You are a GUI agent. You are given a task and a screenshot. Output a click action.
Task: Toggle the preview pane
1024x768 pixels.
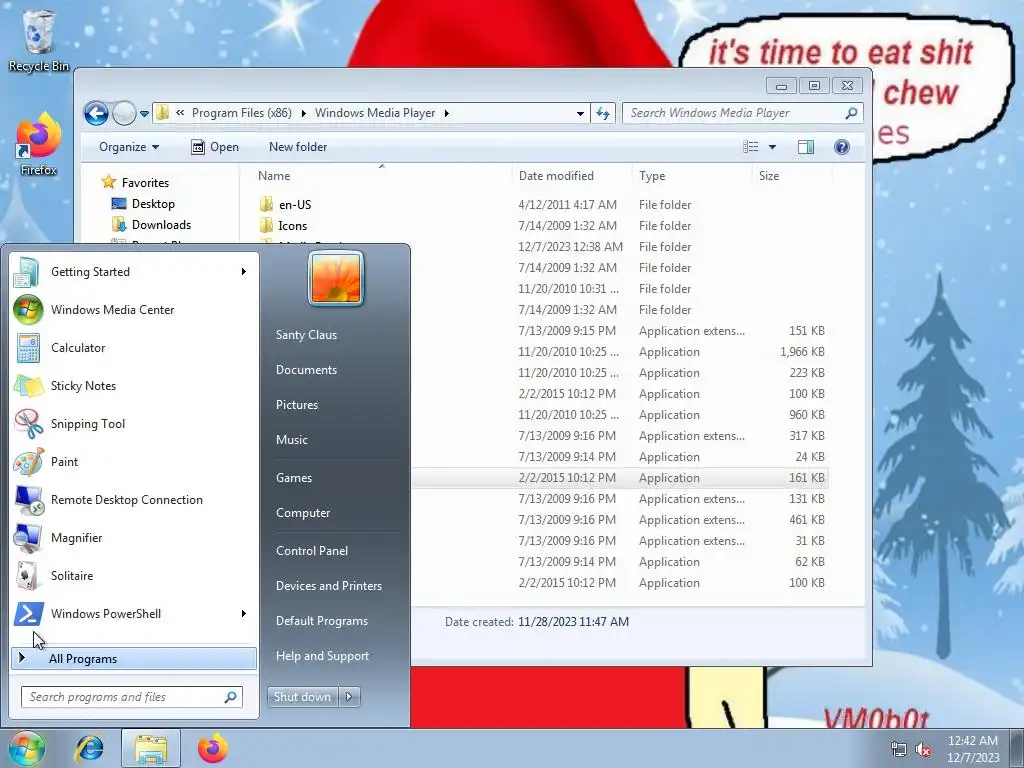pyautogui.click(x=806, y=147)
